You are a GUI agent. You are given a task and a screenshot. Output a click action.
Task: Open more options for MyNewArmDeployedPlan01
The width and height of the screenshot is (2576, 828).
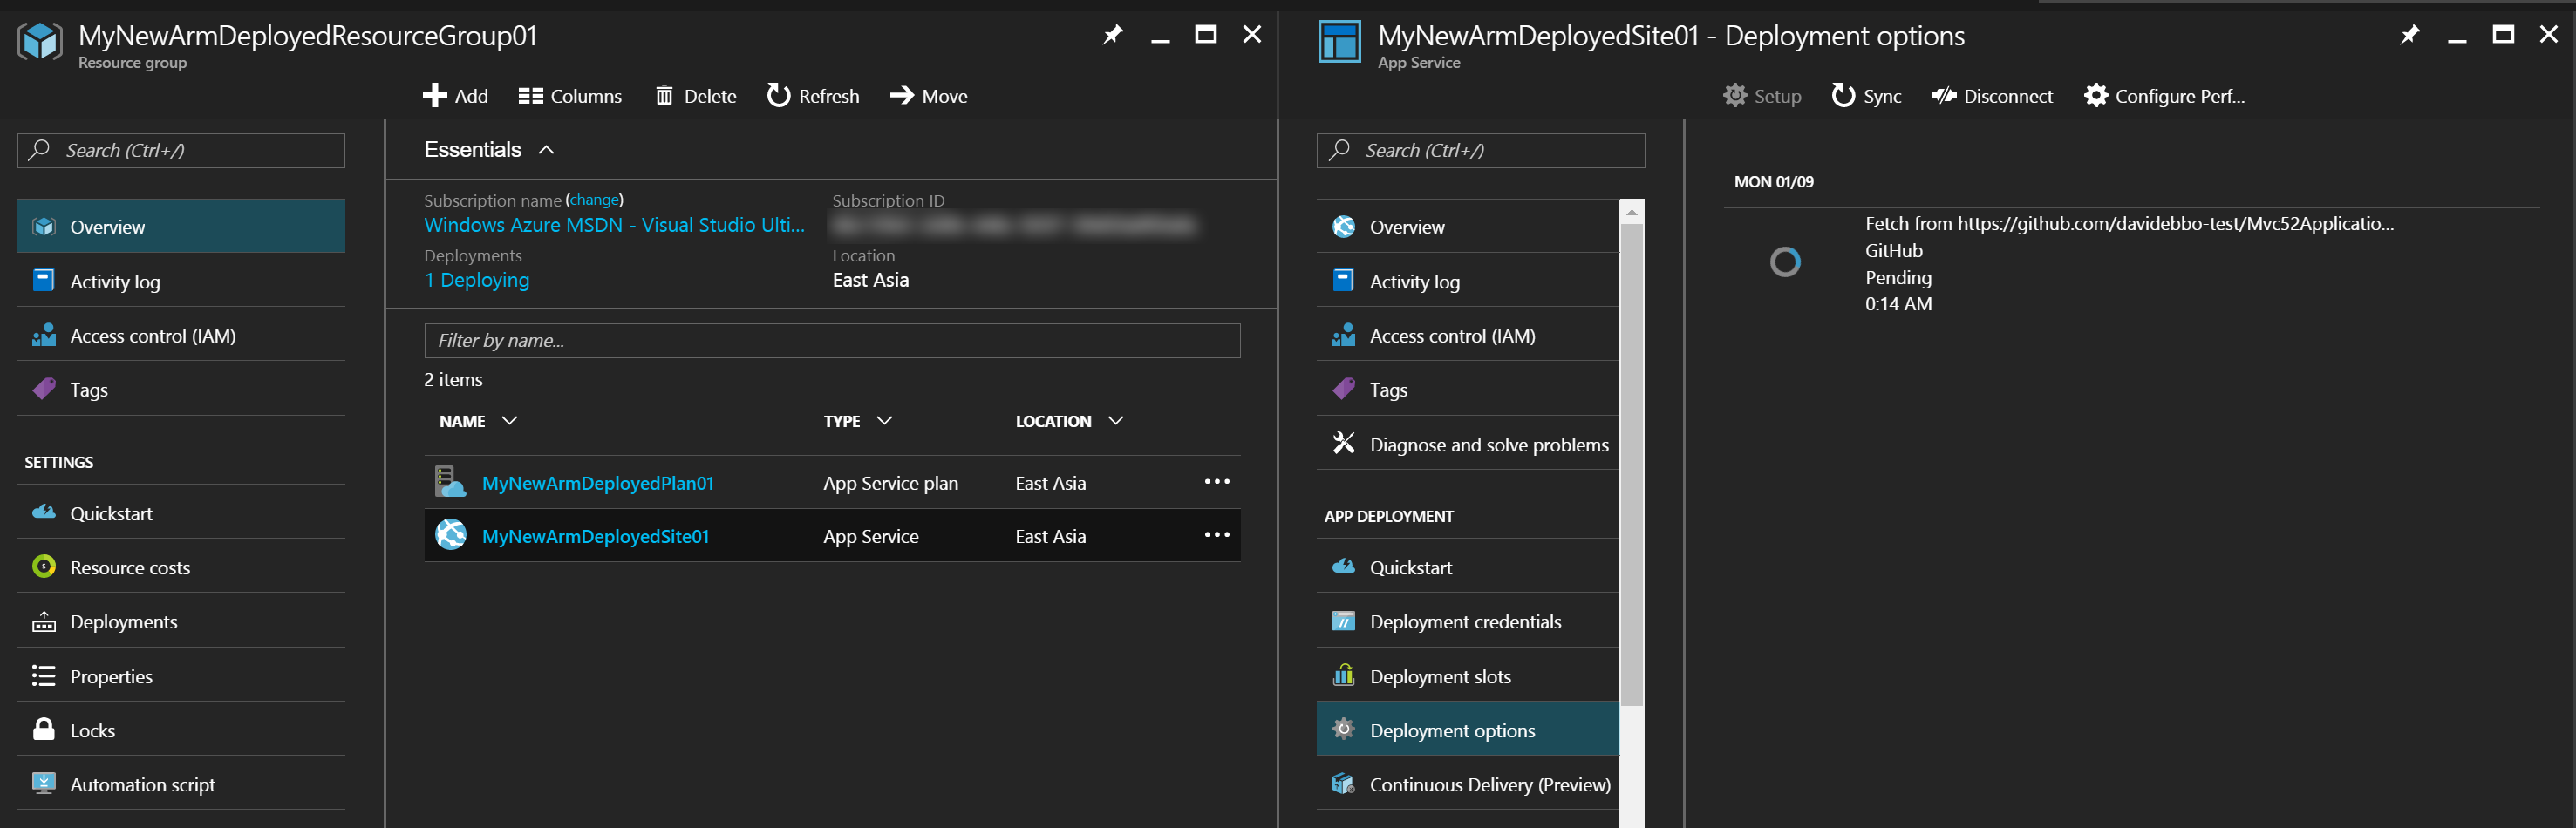[x=1217, y=482]
